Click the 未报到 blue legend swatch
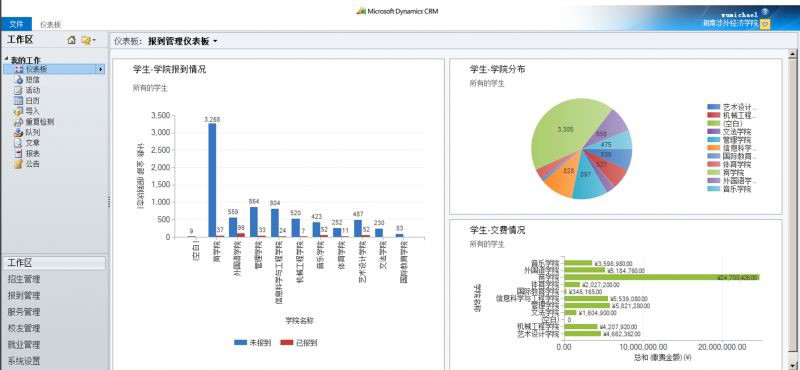This screenshot has width=800, height=370. pyautogui.click(x=240, y=342)
